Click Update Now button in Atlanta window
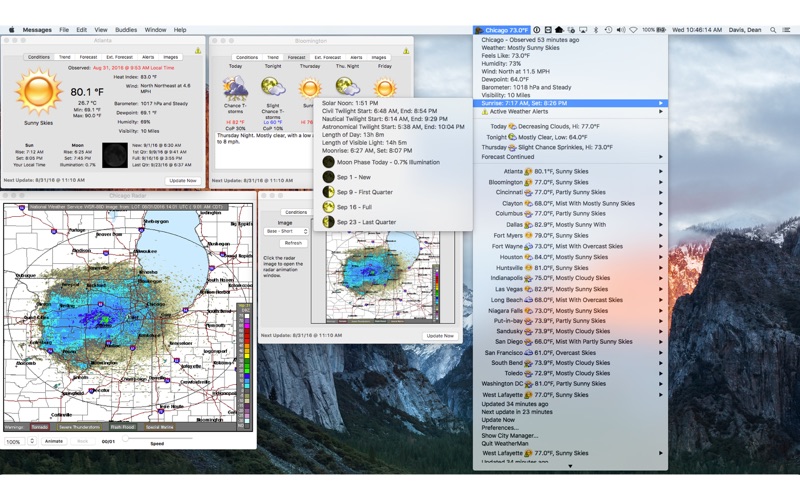Image resolution: width=800 pixels, height=500 pixels. point(183,181)
